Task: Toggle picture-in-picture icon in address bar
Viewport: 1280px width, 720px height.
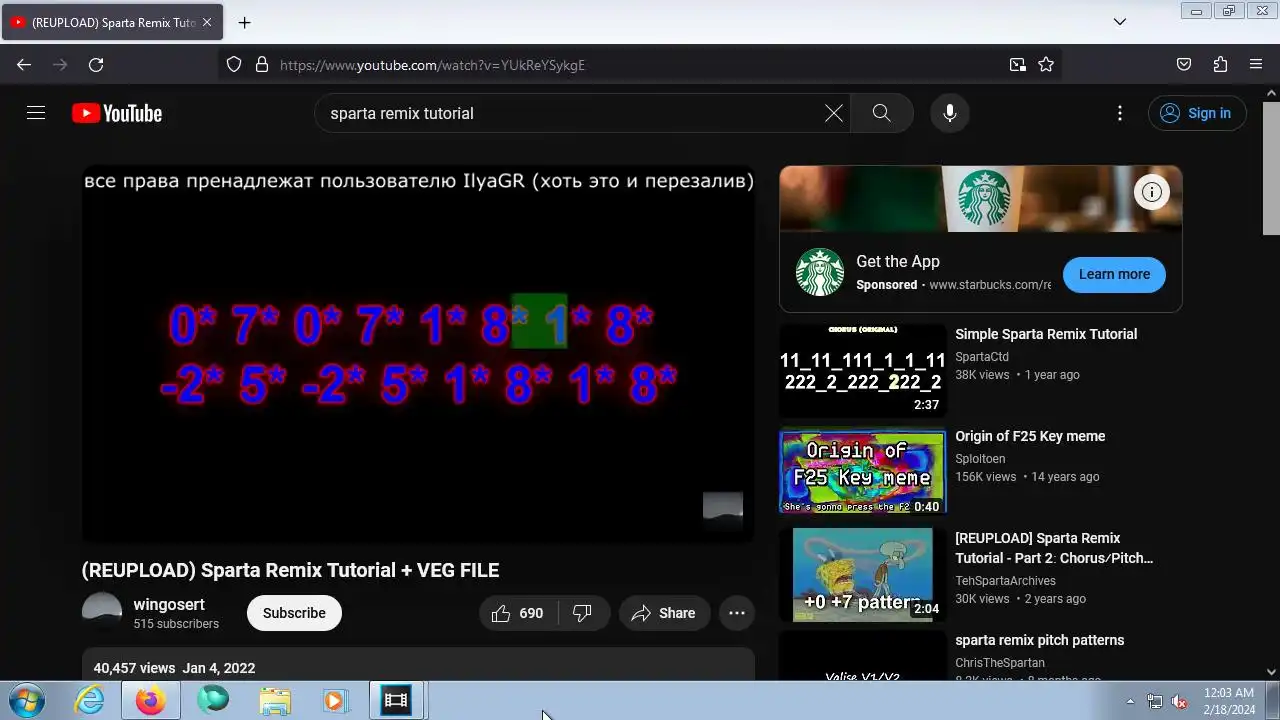Action: pos(1018,64)
